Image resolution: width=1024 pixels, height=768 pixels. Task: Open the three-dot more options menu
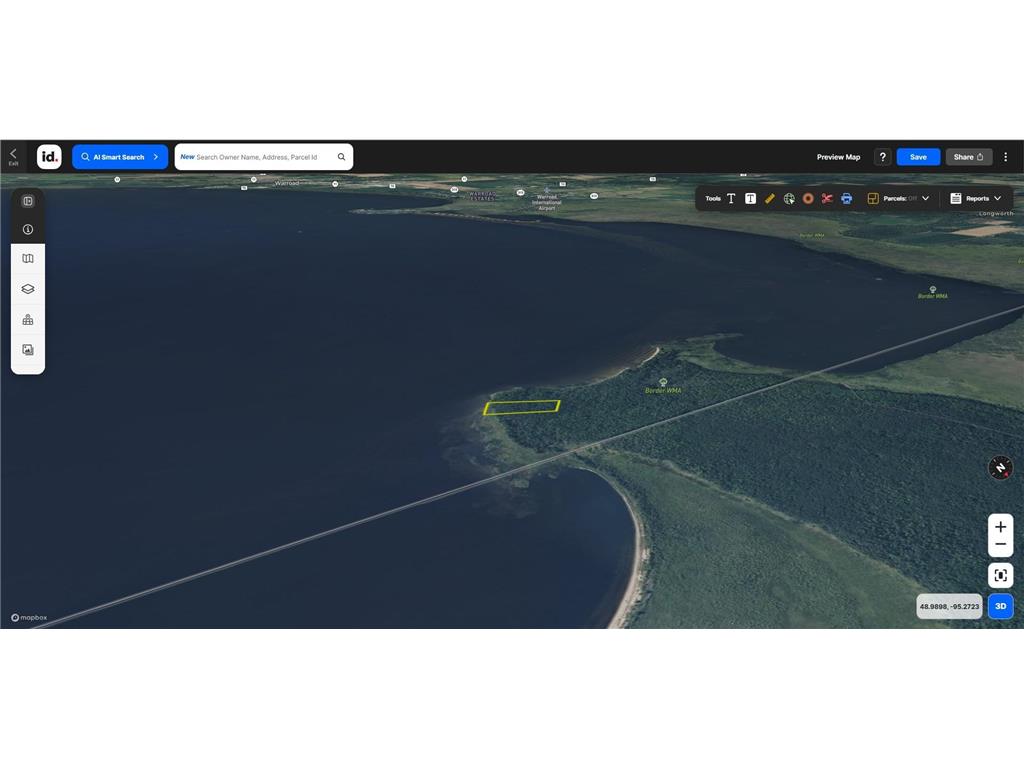coord(1006,157)
